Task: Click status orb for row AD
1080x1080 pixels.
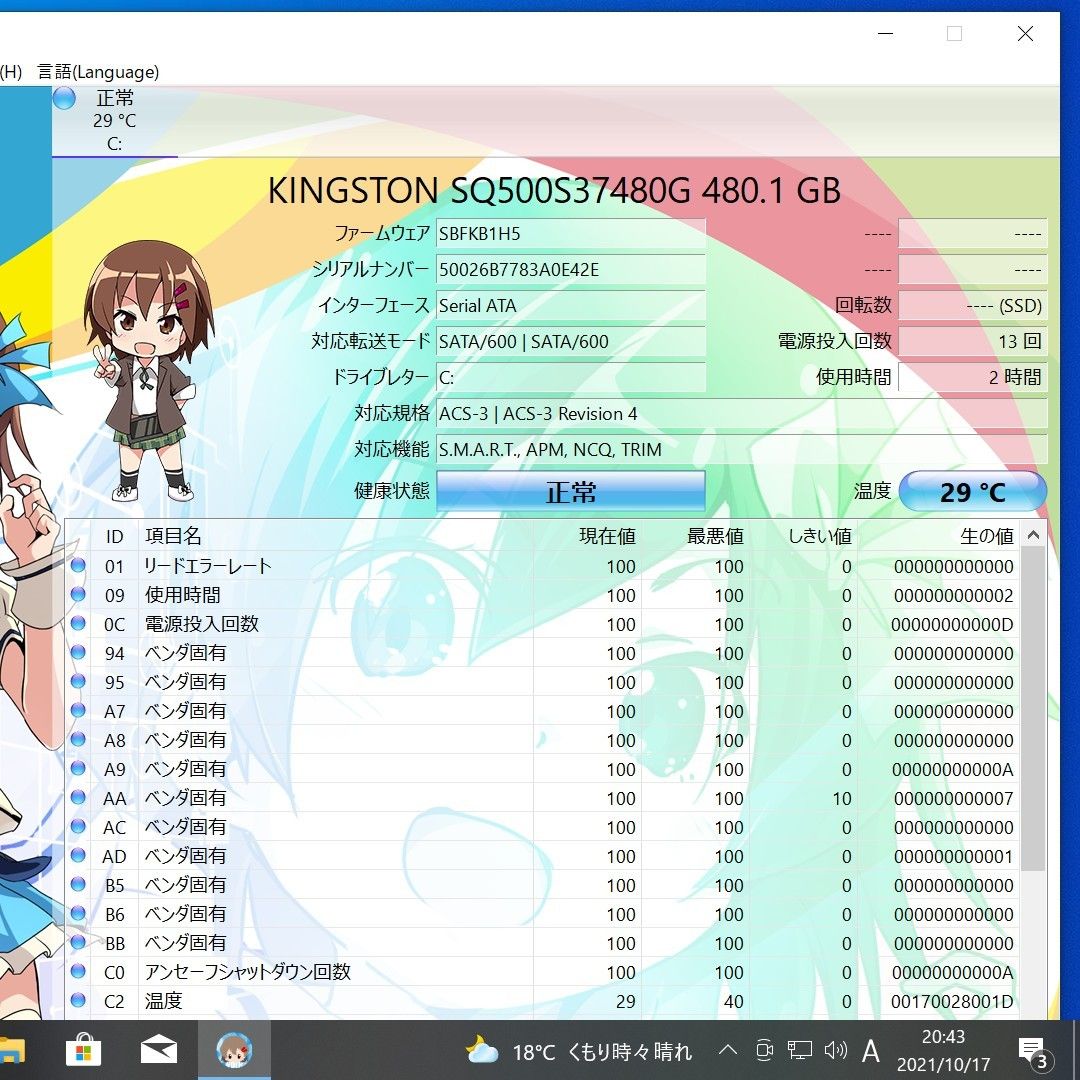Action: [78, 855]
